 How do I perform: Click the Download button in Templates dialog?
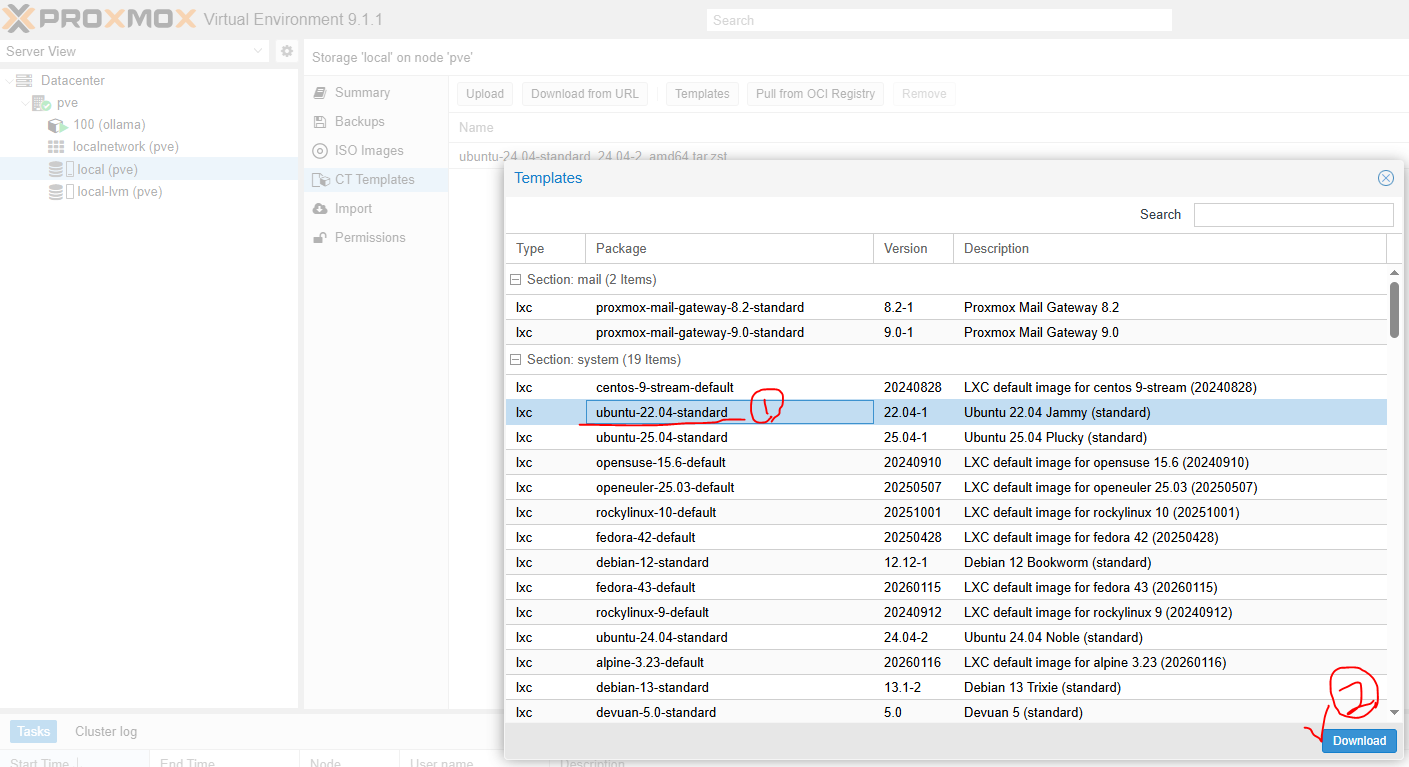point(1359,740)
